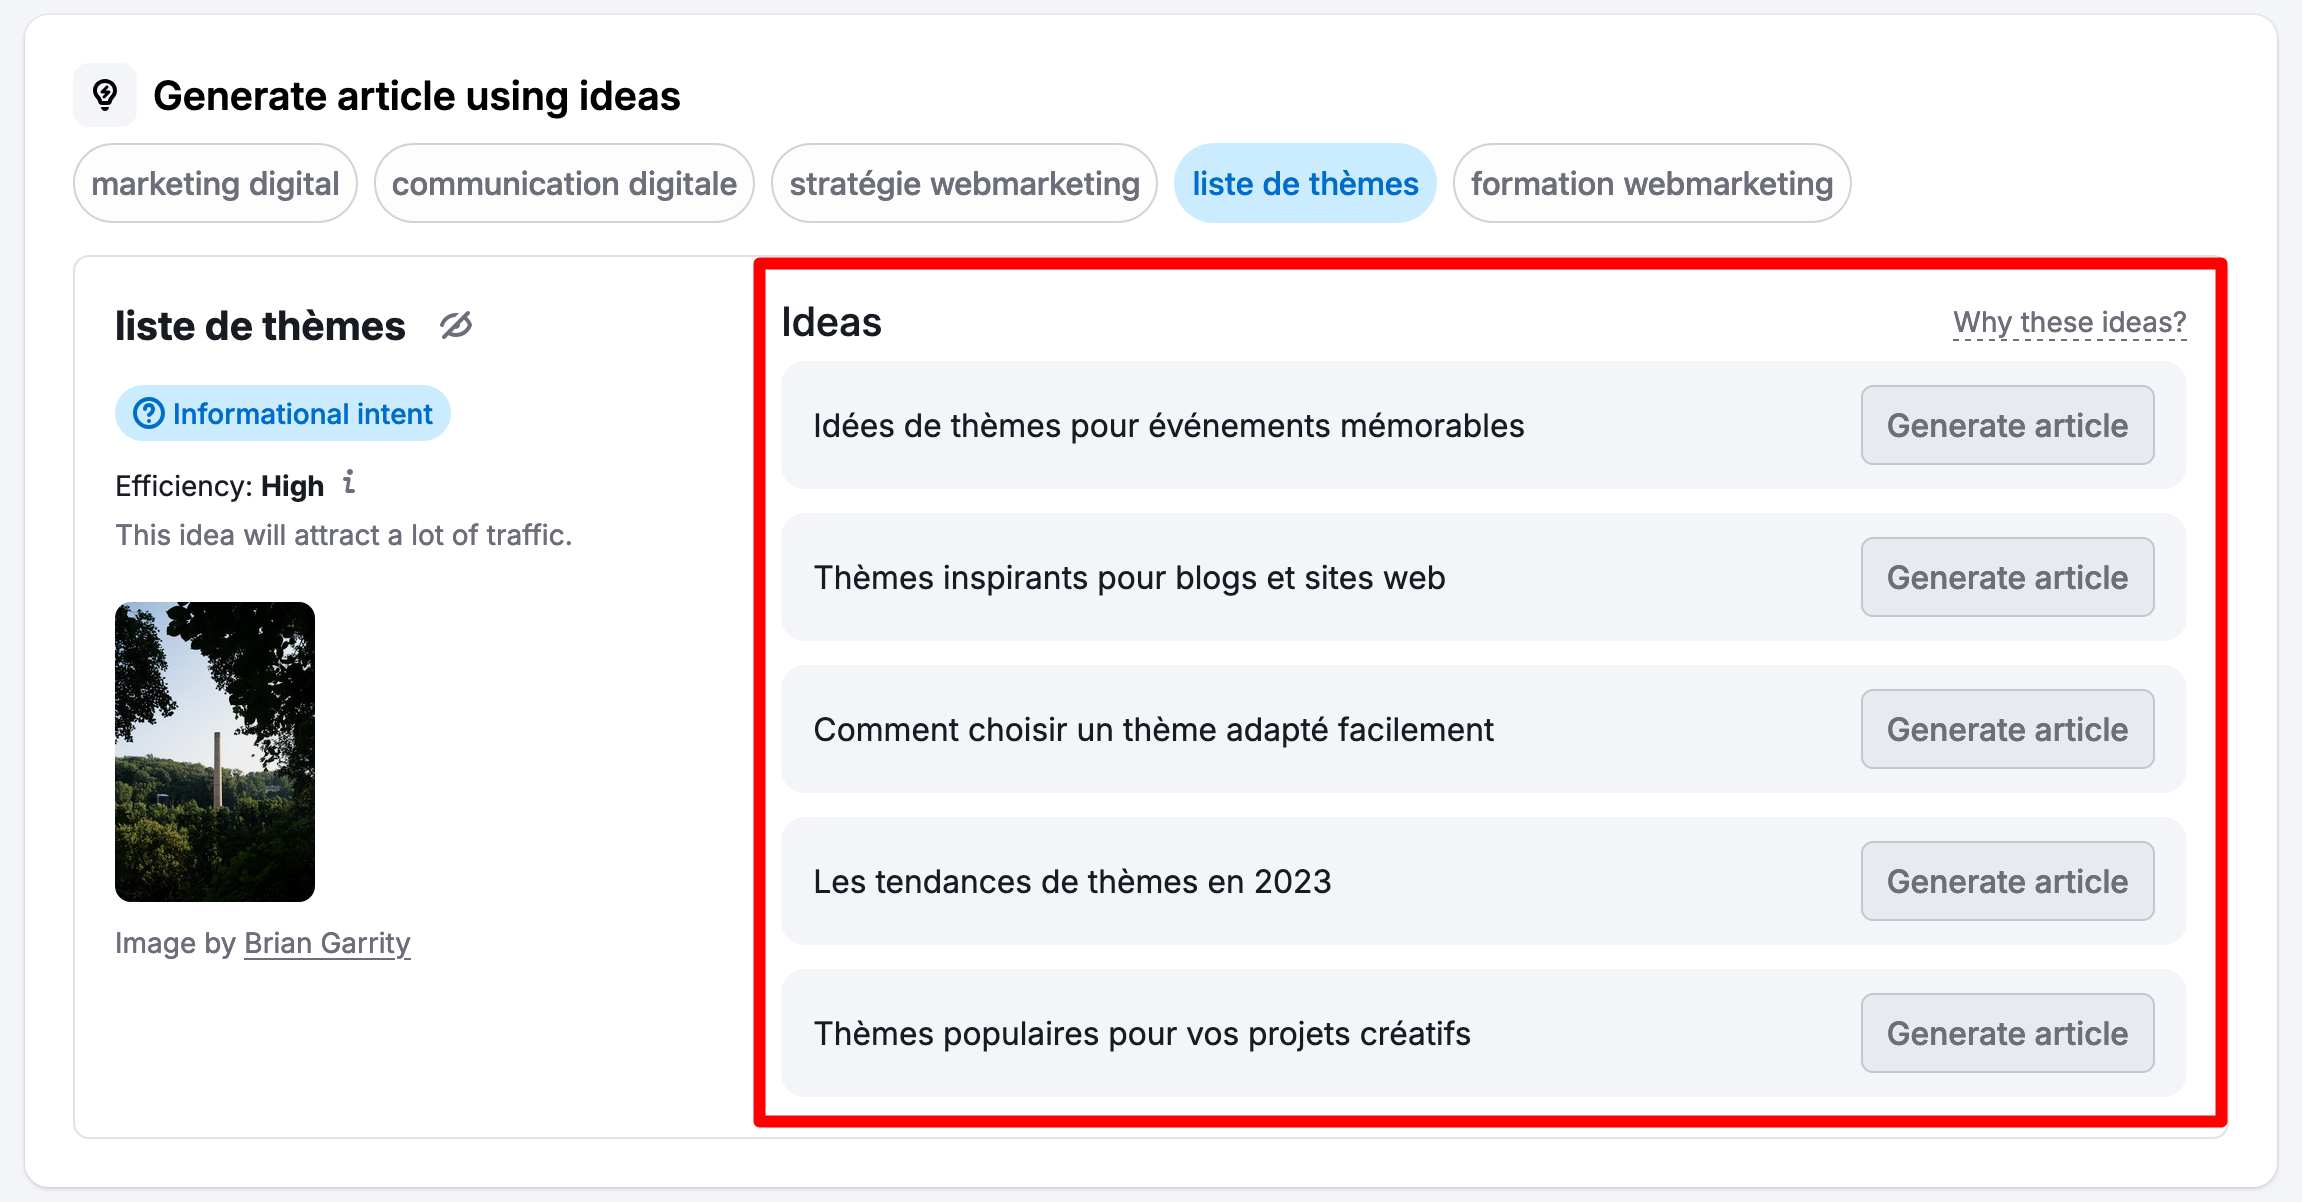Select the communication digitale tab
Viewport: 2302px width, 1202px height.
pos(564,183)
